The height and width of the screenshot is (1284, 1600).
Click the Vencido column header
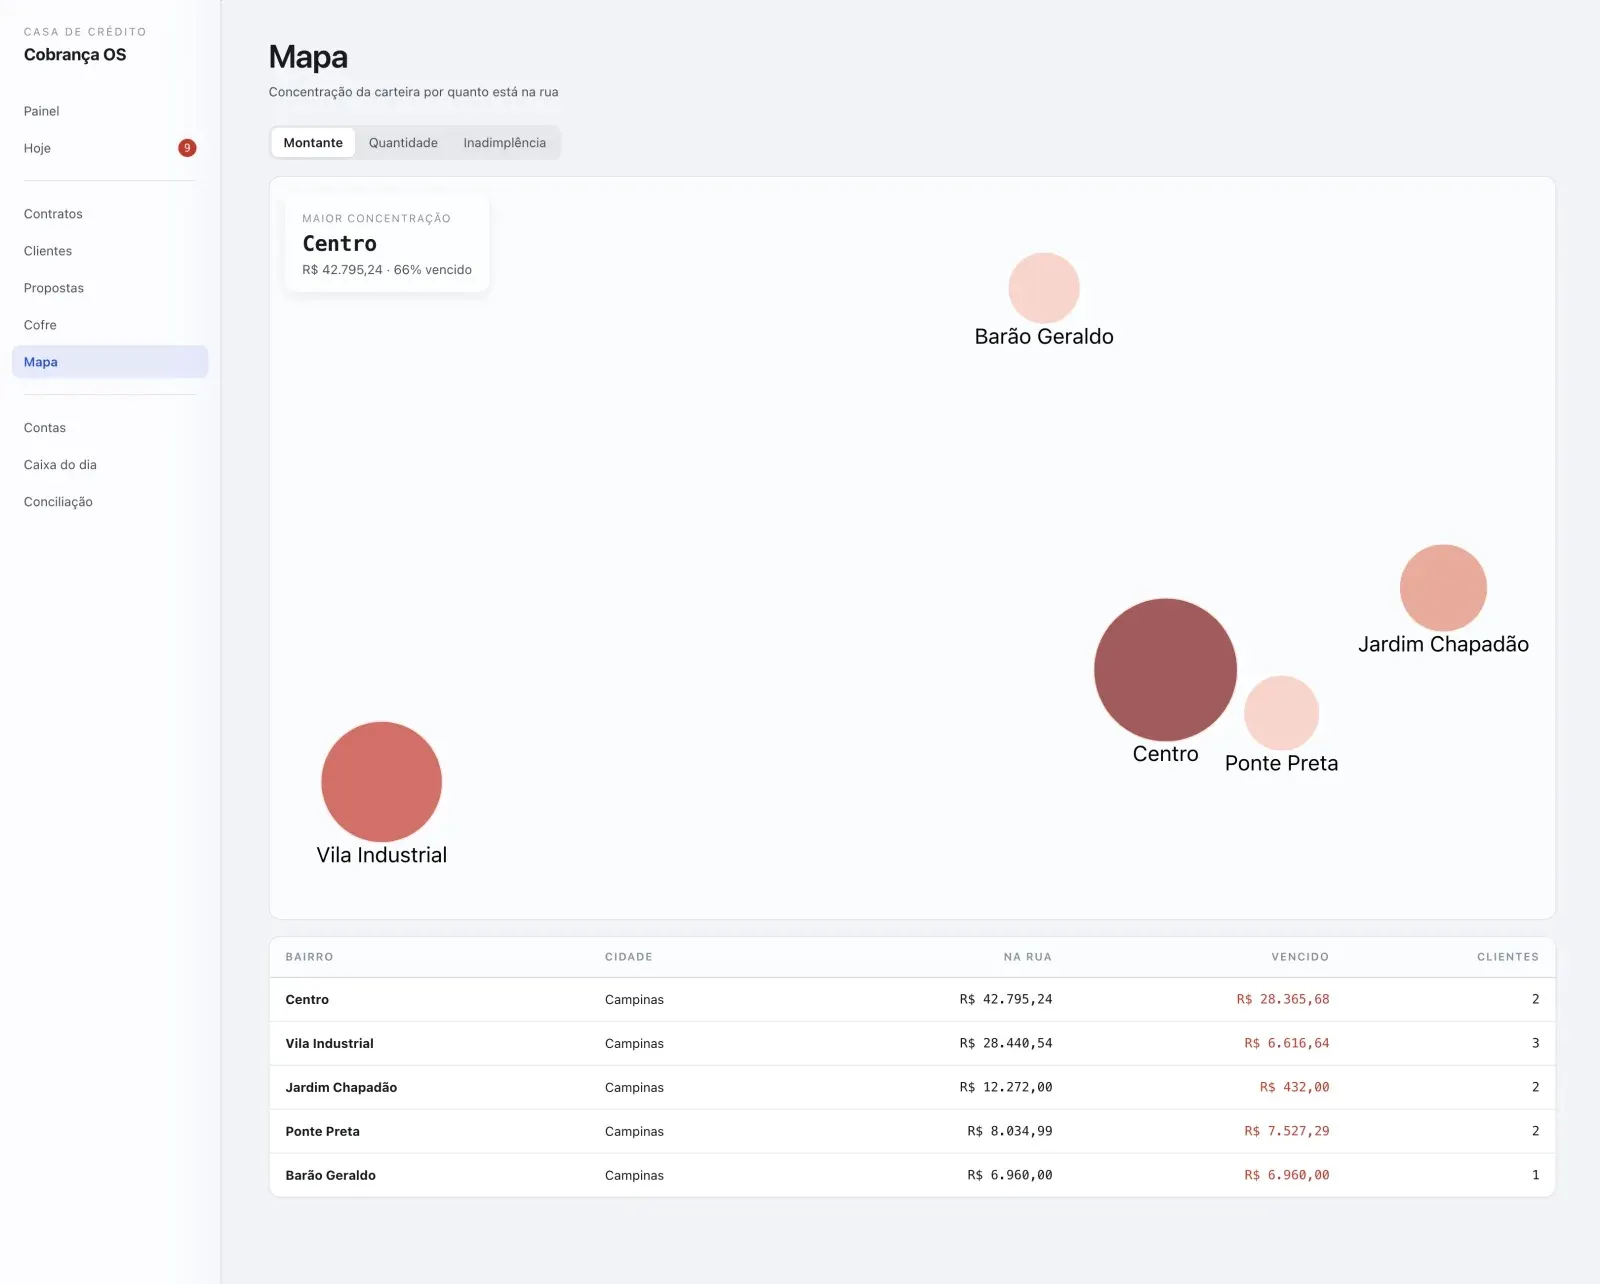coord(1300,957)
